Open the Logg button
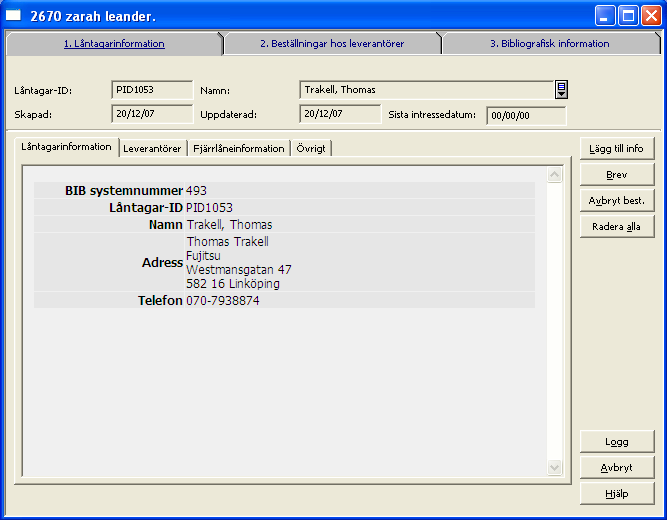 [x=616, y=442]
